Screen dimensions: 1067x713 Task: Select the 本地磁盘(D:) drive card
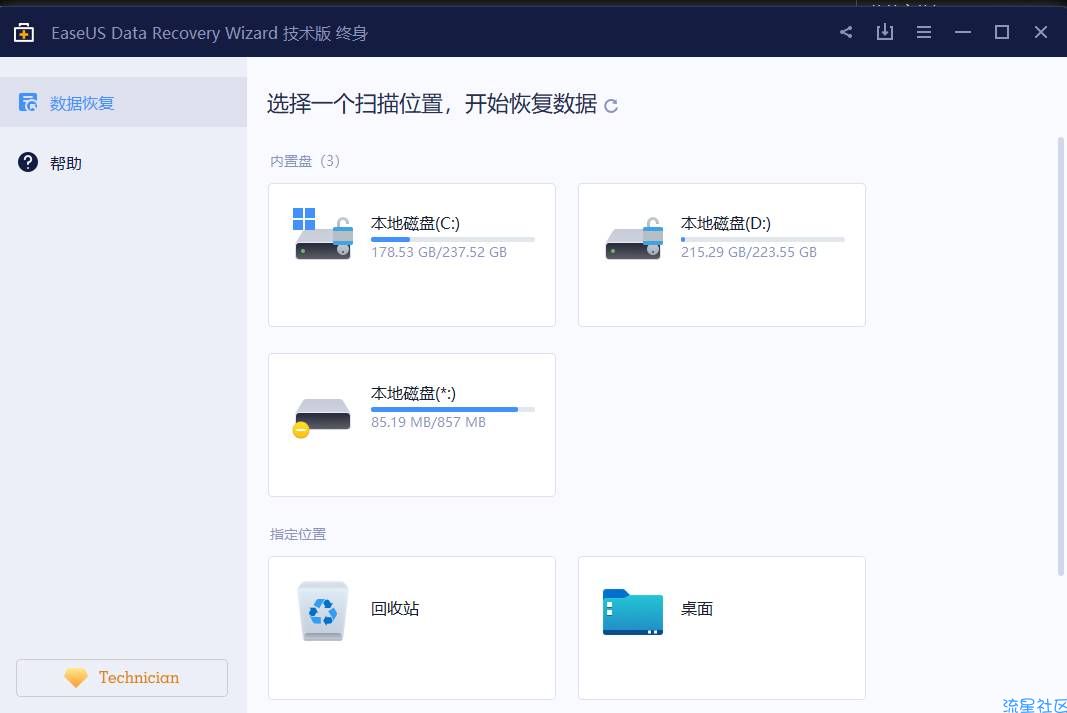(x=722, y=254)
